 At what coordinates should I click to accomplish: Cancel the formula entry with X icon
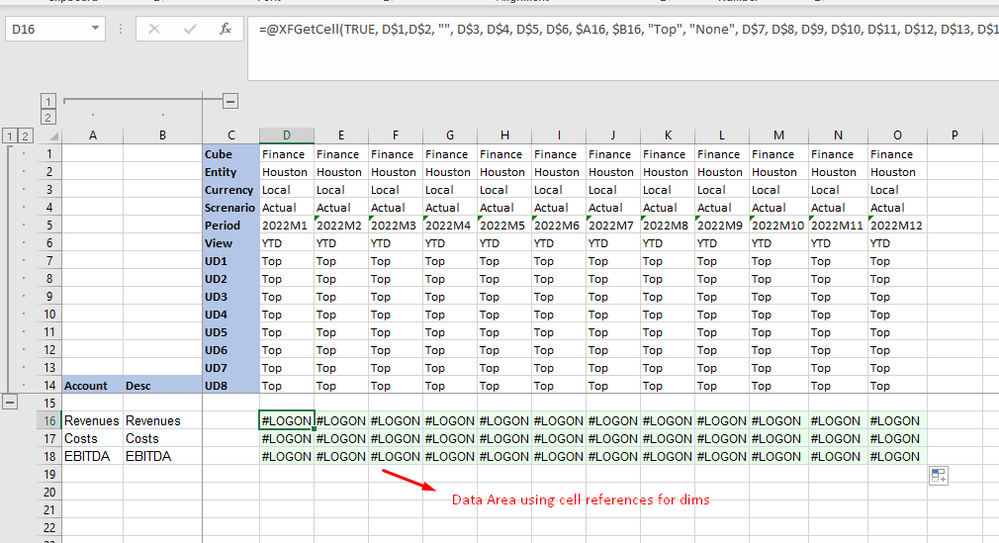(x=154, y=29)
